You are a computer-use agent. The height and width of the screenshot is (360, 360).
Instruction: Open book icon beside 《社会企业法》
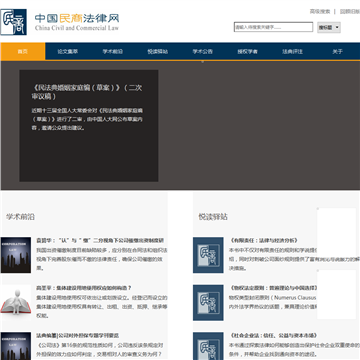click(208, 346)
